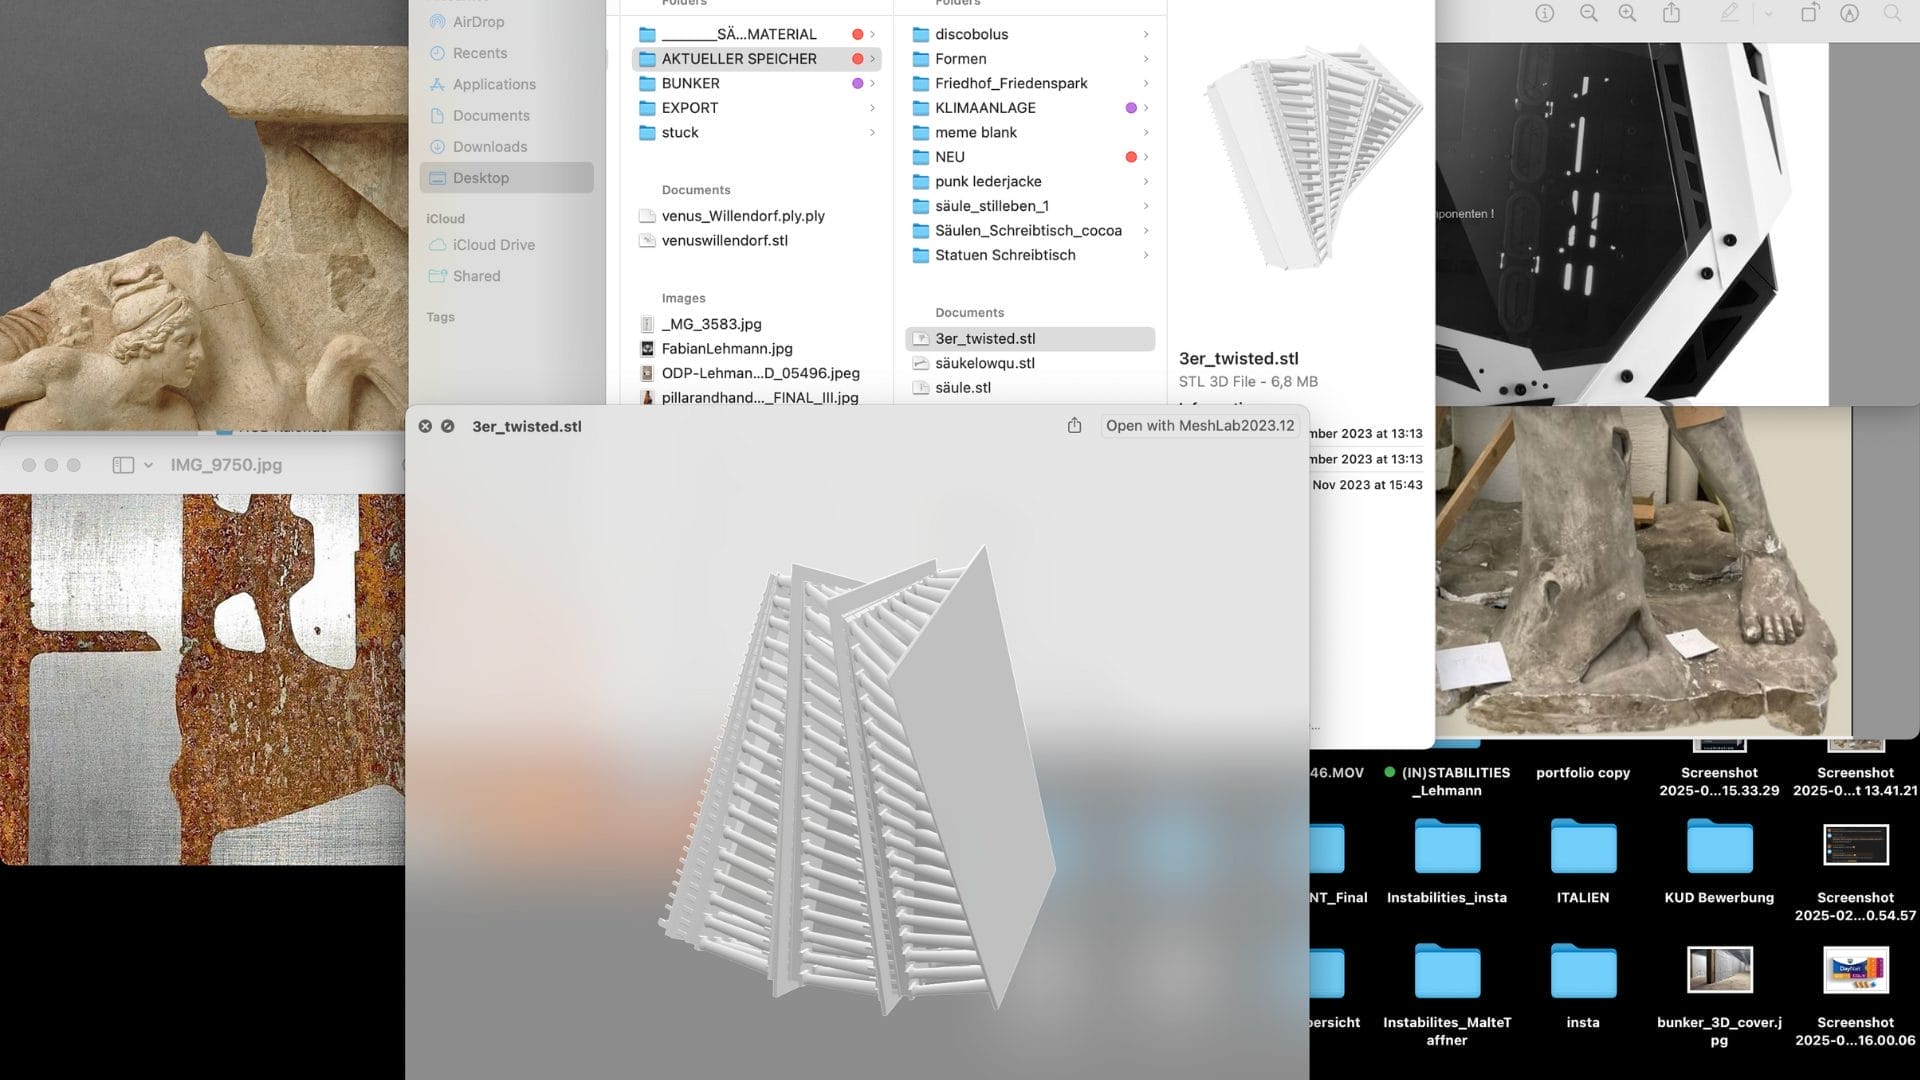Image resolution: width=1920 pixels, height=1080 pixels.
Task: Zoom out in the Preview toolbar
Action: coord(1588,13)
